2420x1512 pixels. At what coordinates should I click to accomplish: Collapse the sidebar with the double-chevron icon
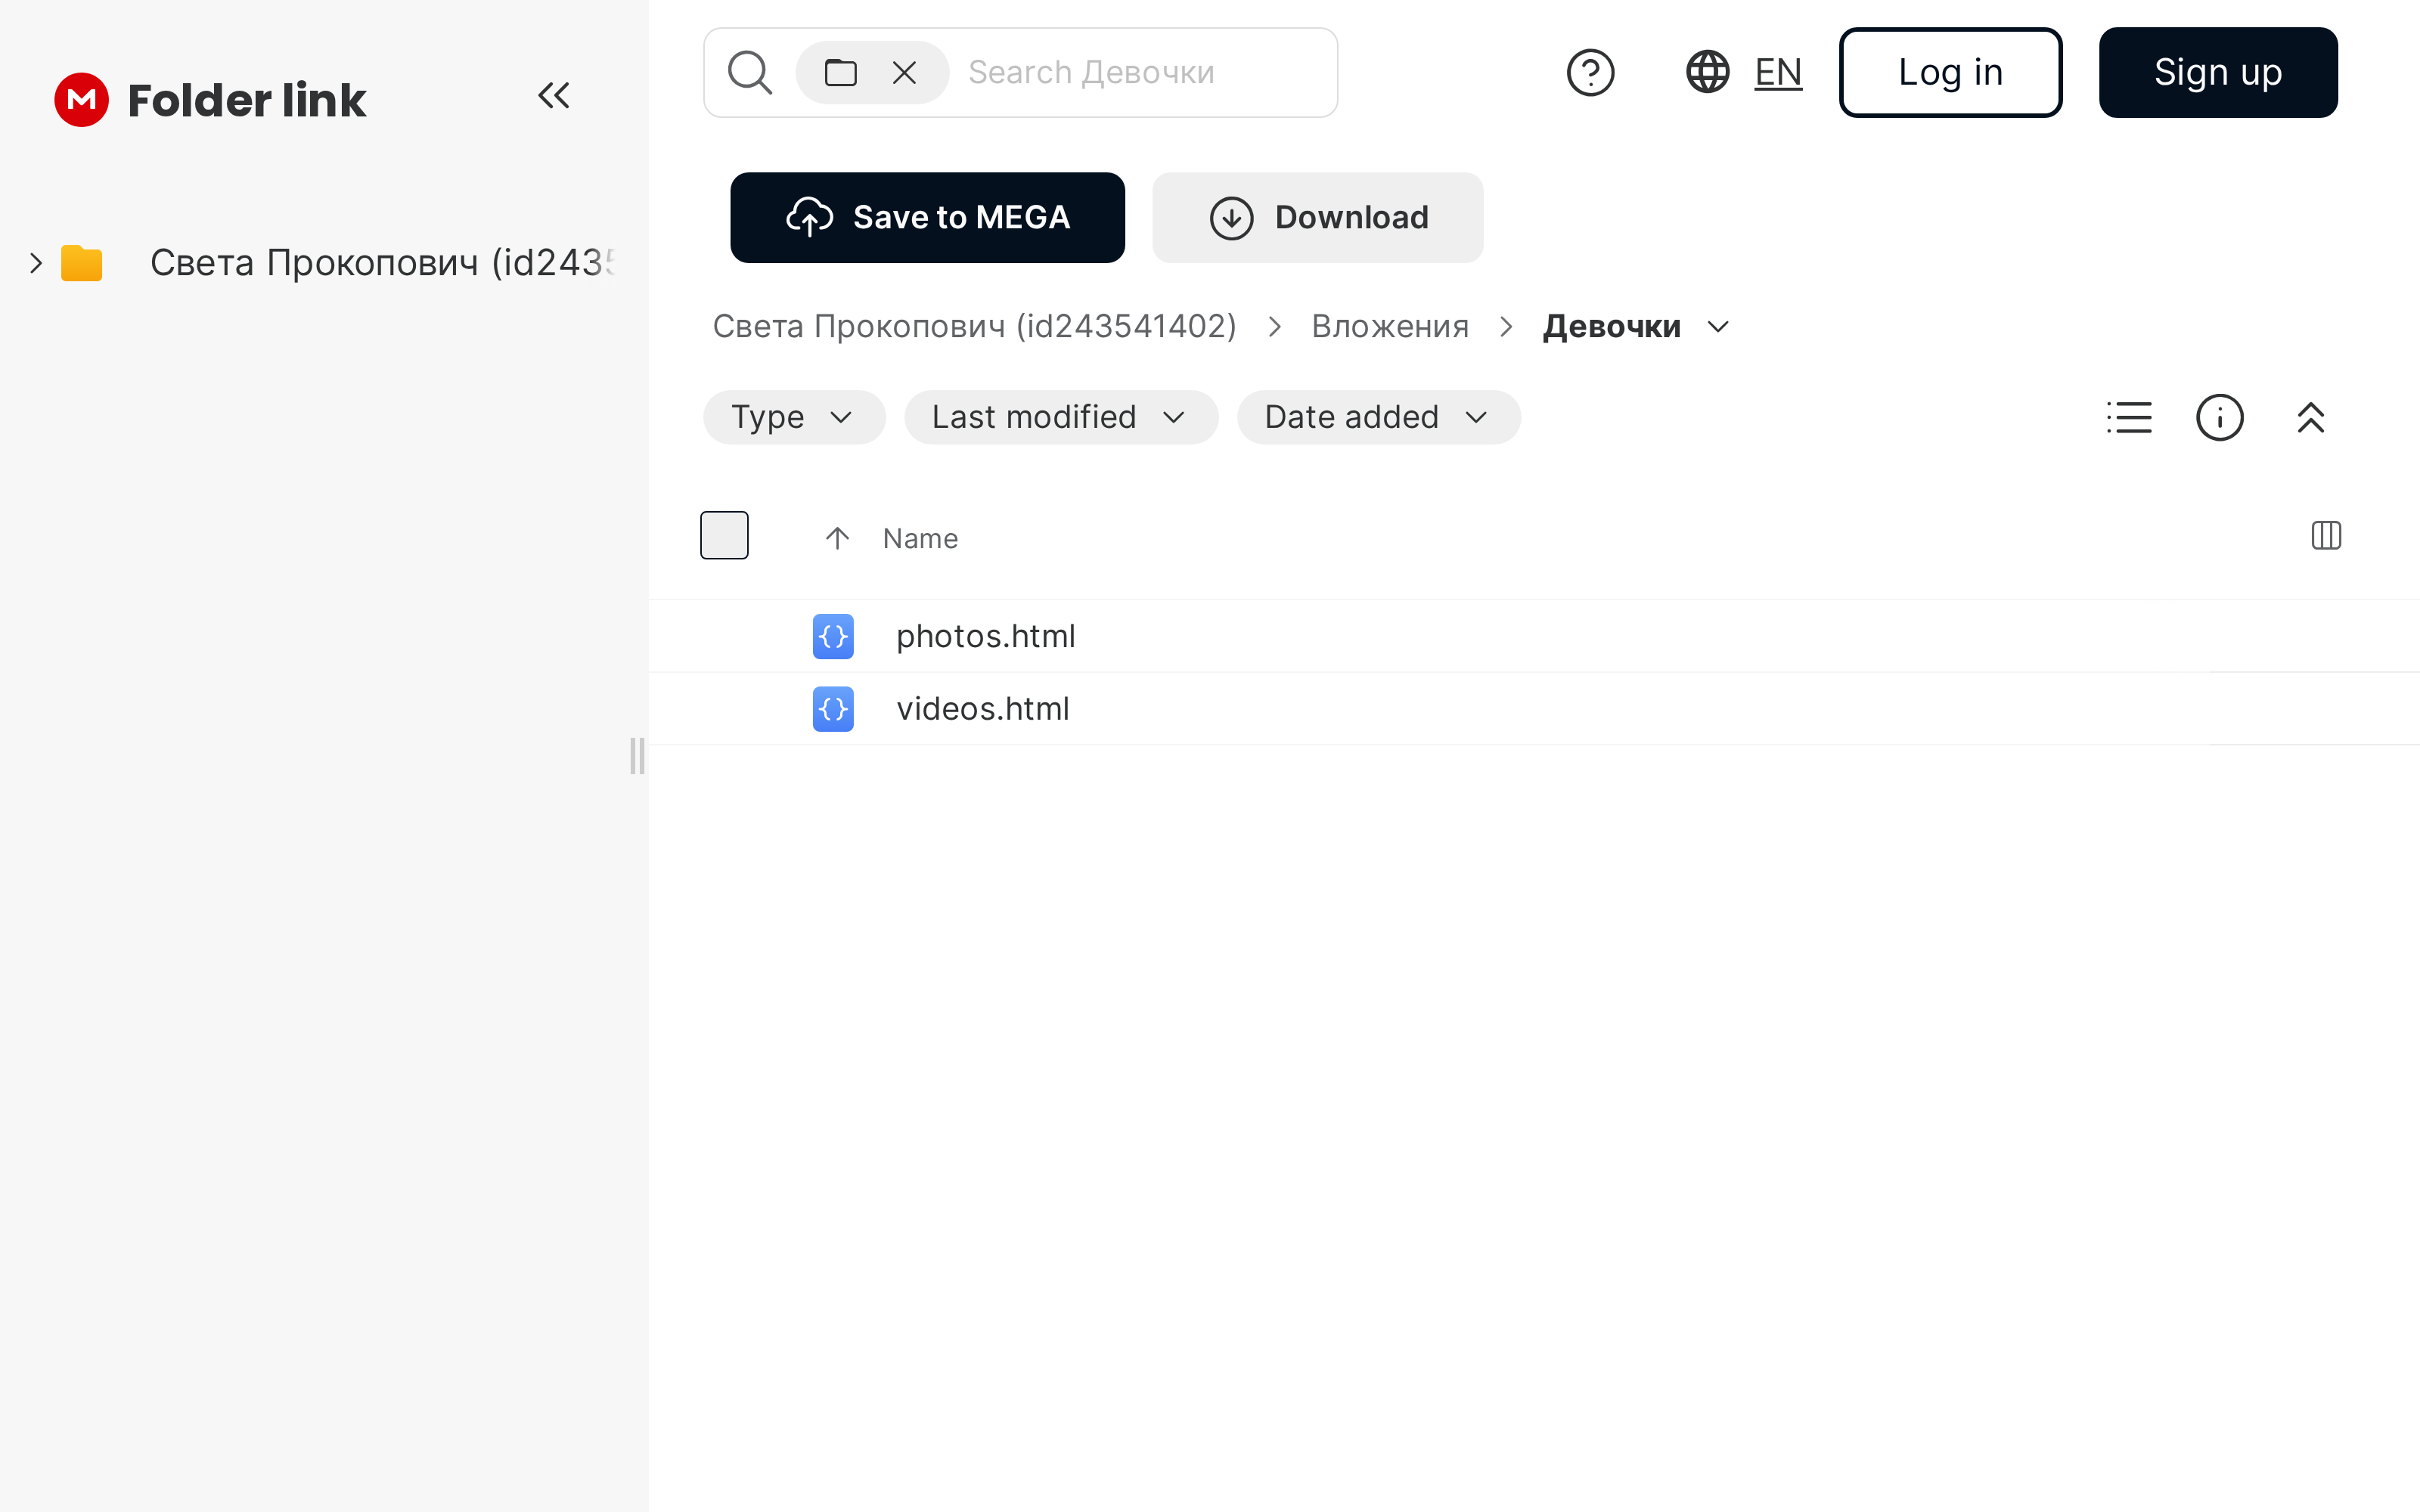553,96
